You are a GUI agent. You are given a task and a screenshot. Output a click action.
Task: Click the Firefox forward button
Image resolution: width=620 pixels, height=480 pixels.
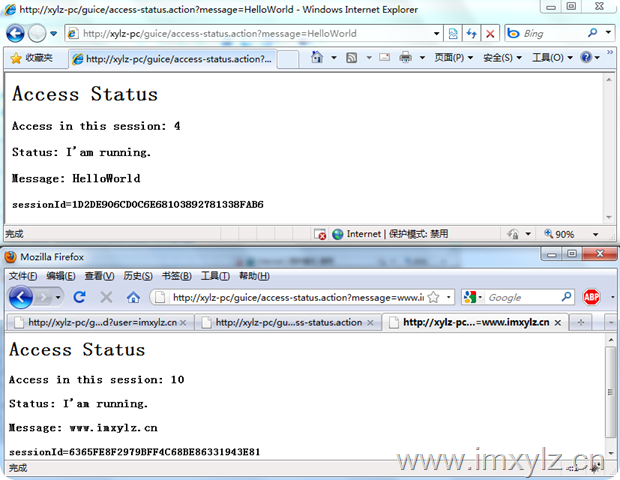43,297
